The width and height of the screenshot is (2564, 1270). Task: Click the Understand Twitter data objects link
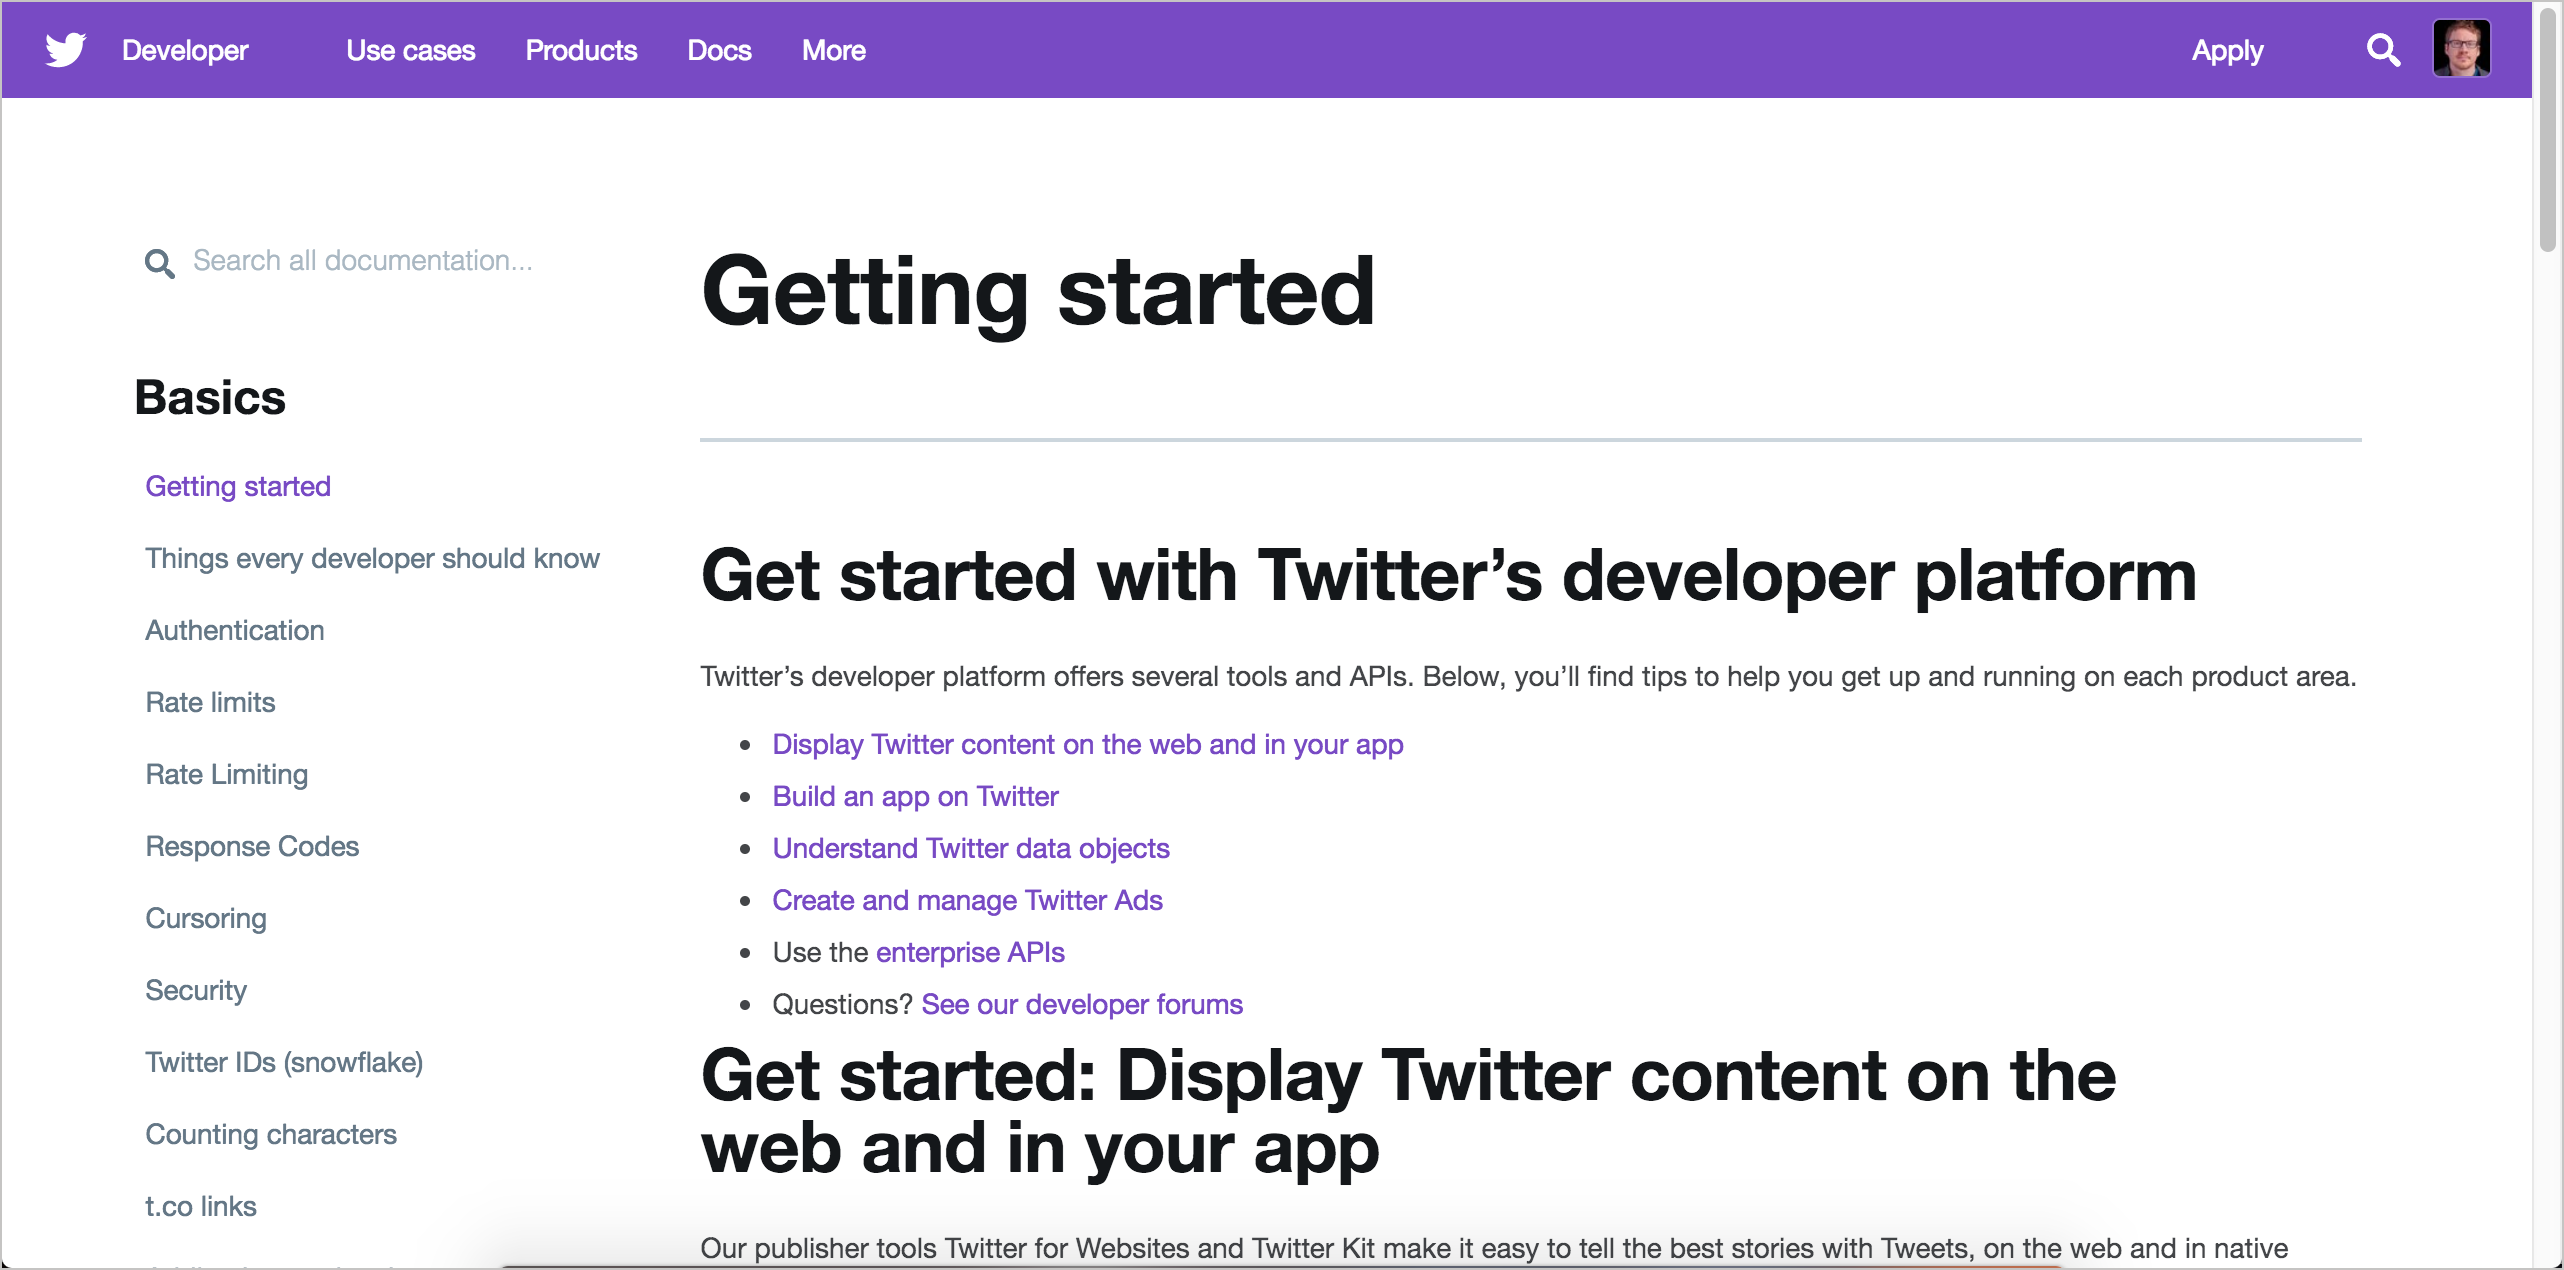pos(971,848)
